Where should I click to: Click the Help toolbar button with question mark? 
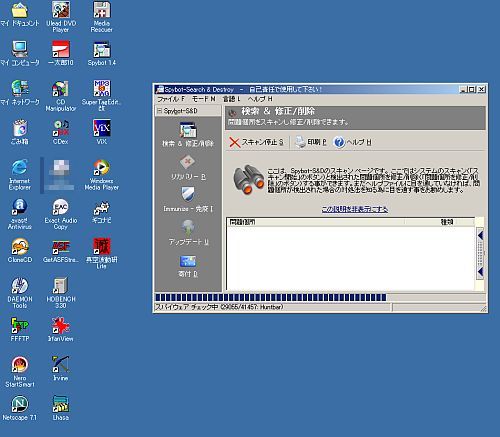point(353,142)
